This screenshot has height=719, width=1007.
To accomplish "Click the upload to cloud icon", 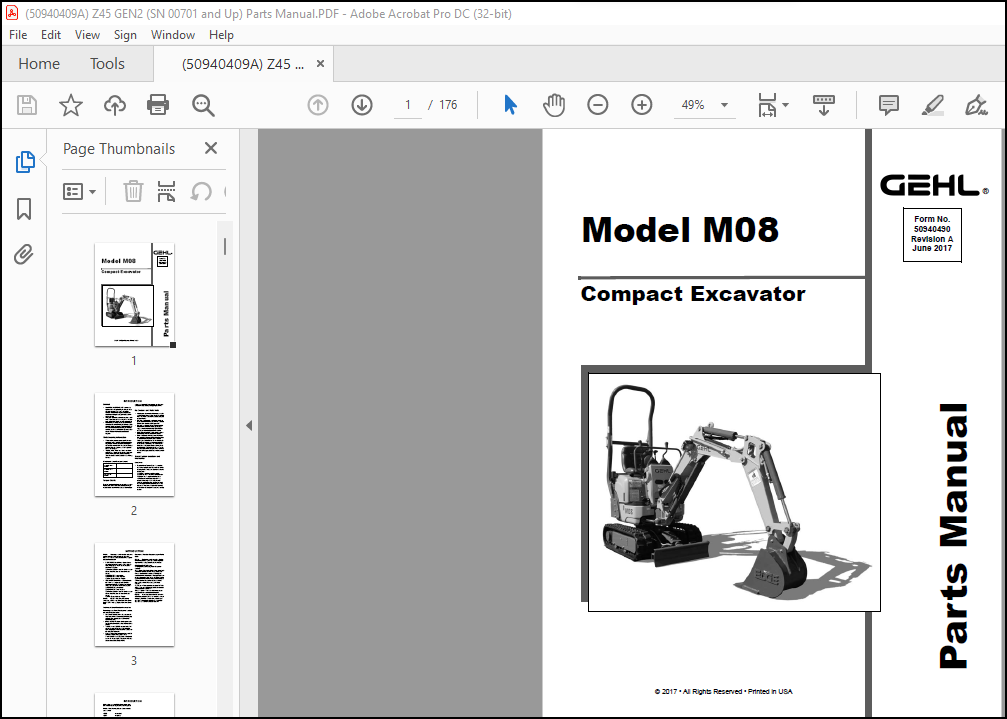I will coord(115,105).
